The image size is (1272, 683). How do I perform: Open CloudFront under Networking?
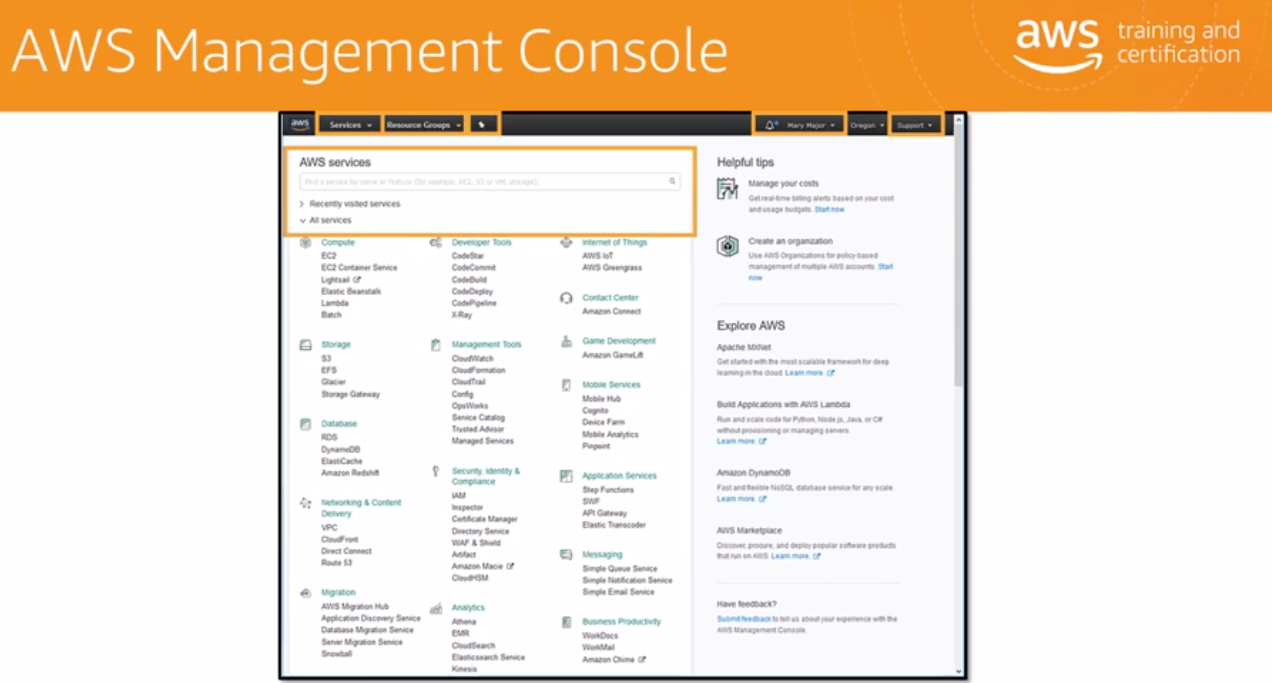click(x=340, y=539)
